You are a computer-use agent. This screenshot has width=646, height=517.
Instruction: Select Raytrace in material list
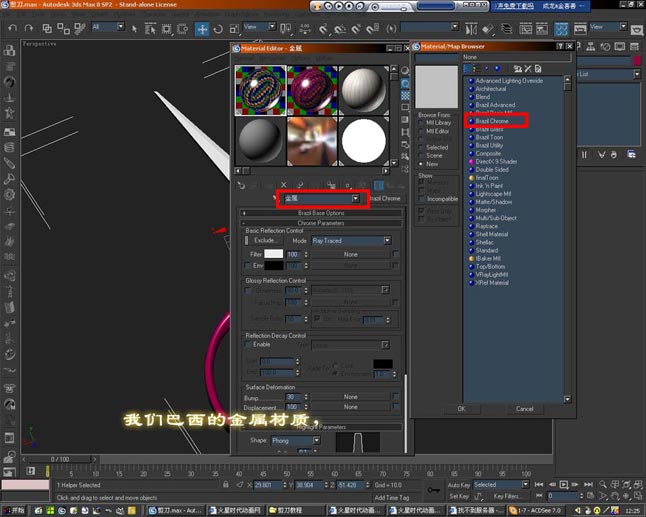486,226
